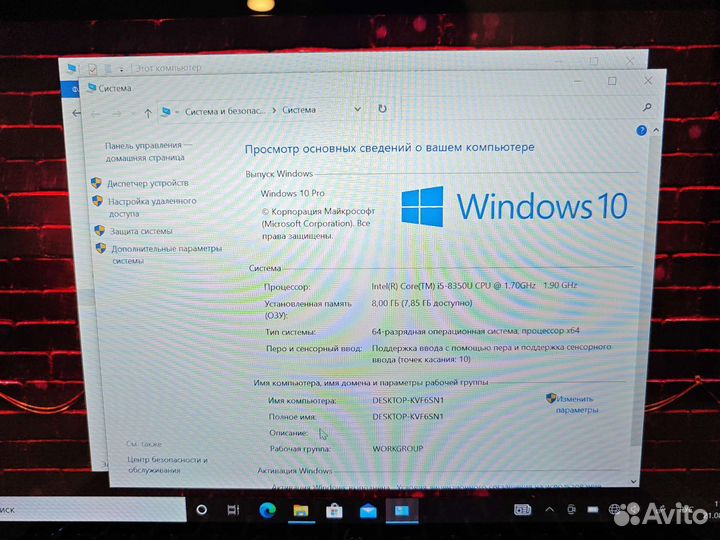Minimize the Система window
Screen dimensions: 720x540
click(x=578, y=81)
